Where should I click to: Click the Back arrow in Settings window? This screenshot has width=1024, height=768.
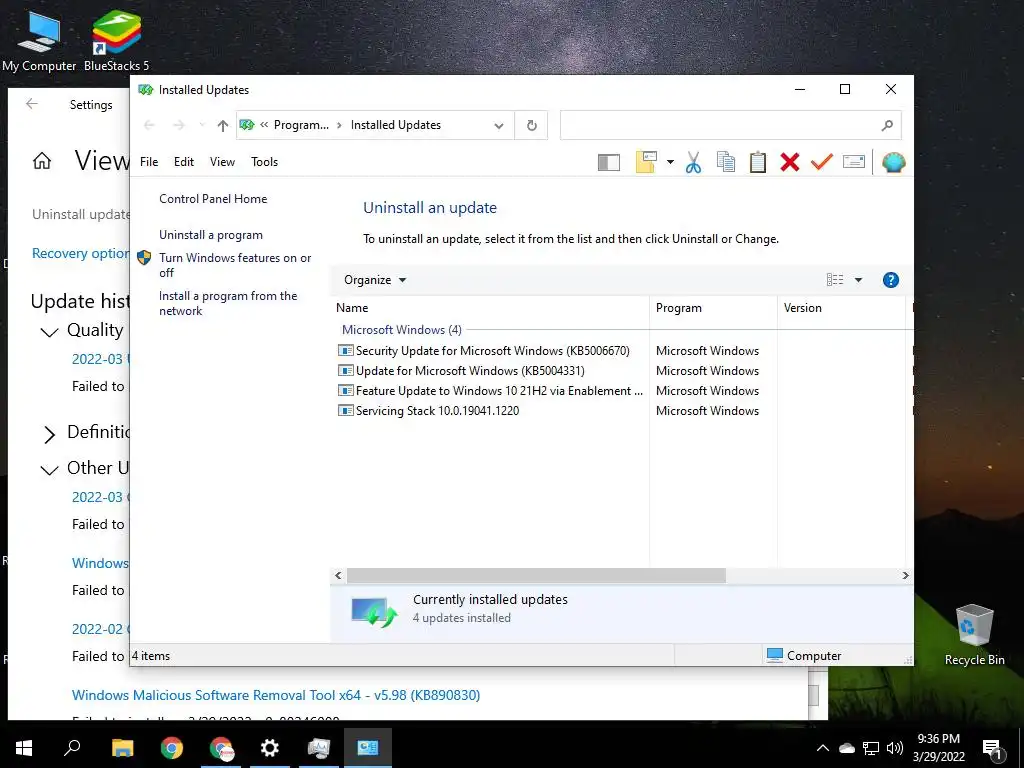(x=31, y=104)
